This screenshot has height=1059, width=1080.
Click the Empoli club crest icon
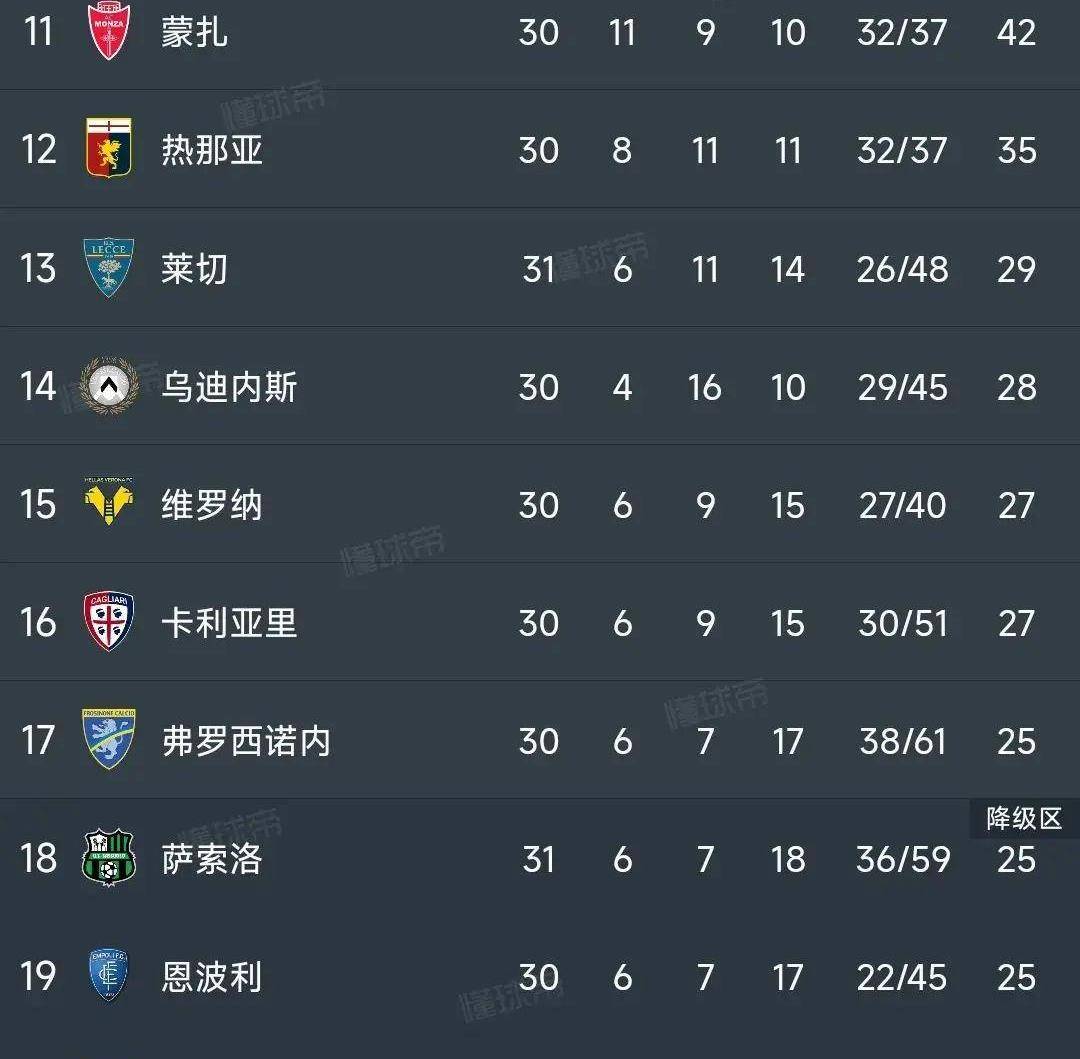(109, 975)
